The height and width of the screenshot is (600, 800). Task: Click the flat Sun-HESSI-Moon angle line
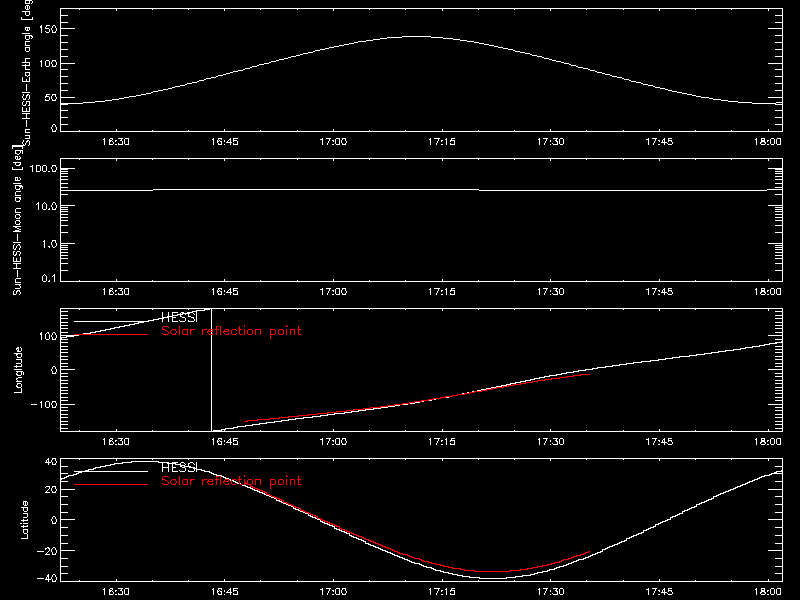[421, 190]
